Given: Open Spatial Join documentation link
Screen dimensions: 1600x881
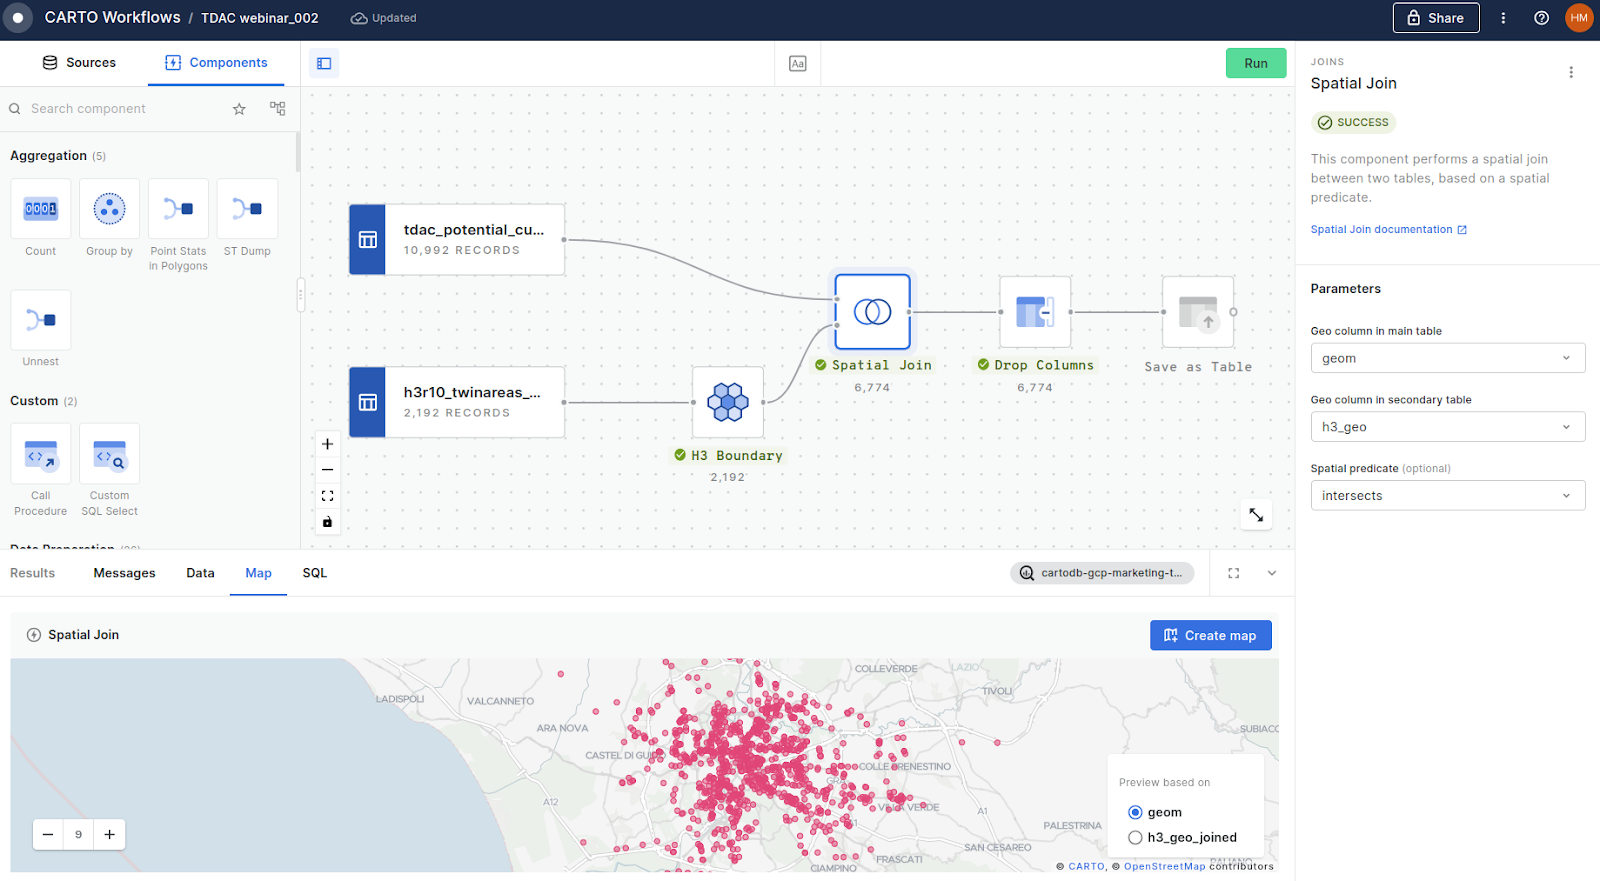Looking at the screenshot, I should pyautogui.click(x=1389, y=230).
